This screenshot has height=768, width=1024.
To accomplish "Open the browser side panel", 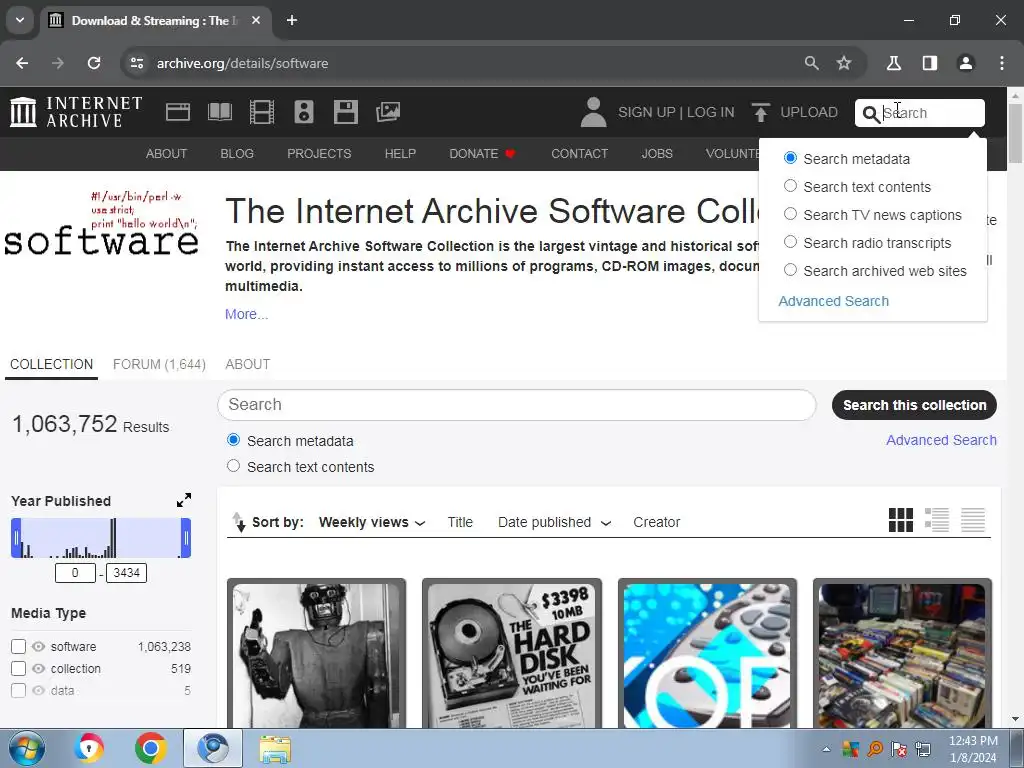I will (x=929, y=63).
